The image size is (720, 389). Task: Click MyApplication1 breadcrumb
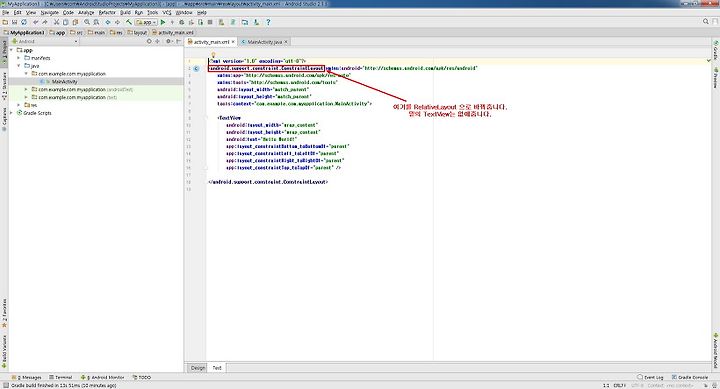coord(24,33)
